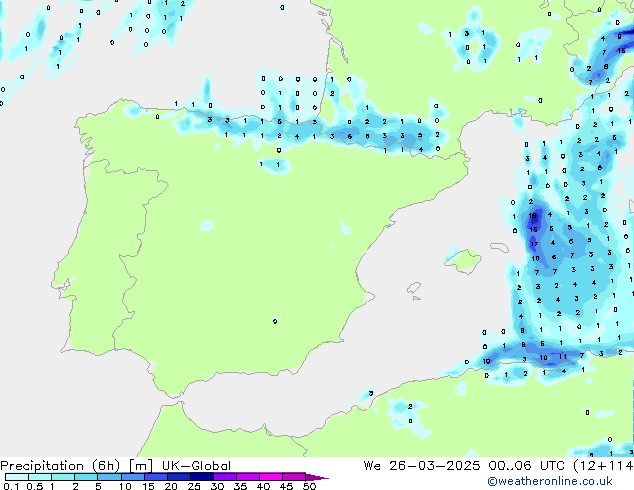Viewport: 634px width, 490px height.
Task: Select the 5–10 legend color swatch
Action: point(109,477)
